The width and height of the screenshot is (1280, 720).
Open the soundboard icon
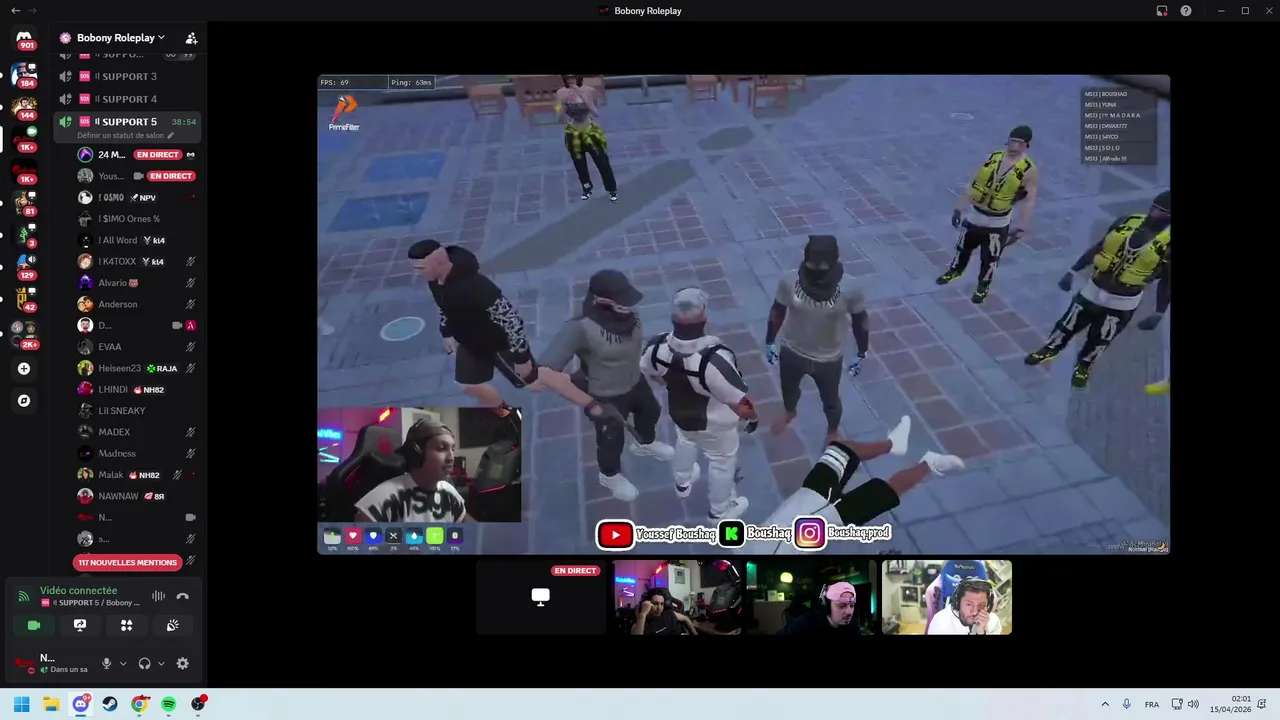point(172,625)
